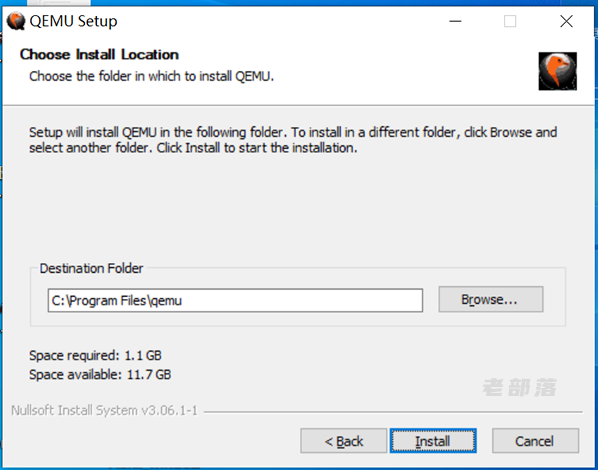This screenshot has width=598, height=470.
Task: Click the large QEMU bird logo in header
Action: coord(558,71)
